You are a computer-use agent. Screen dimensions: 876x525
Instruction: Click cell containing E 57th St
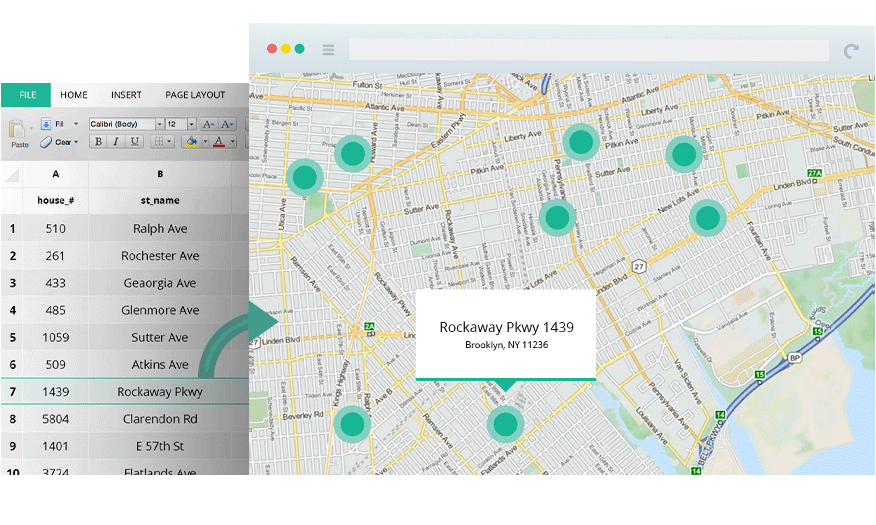160,446
